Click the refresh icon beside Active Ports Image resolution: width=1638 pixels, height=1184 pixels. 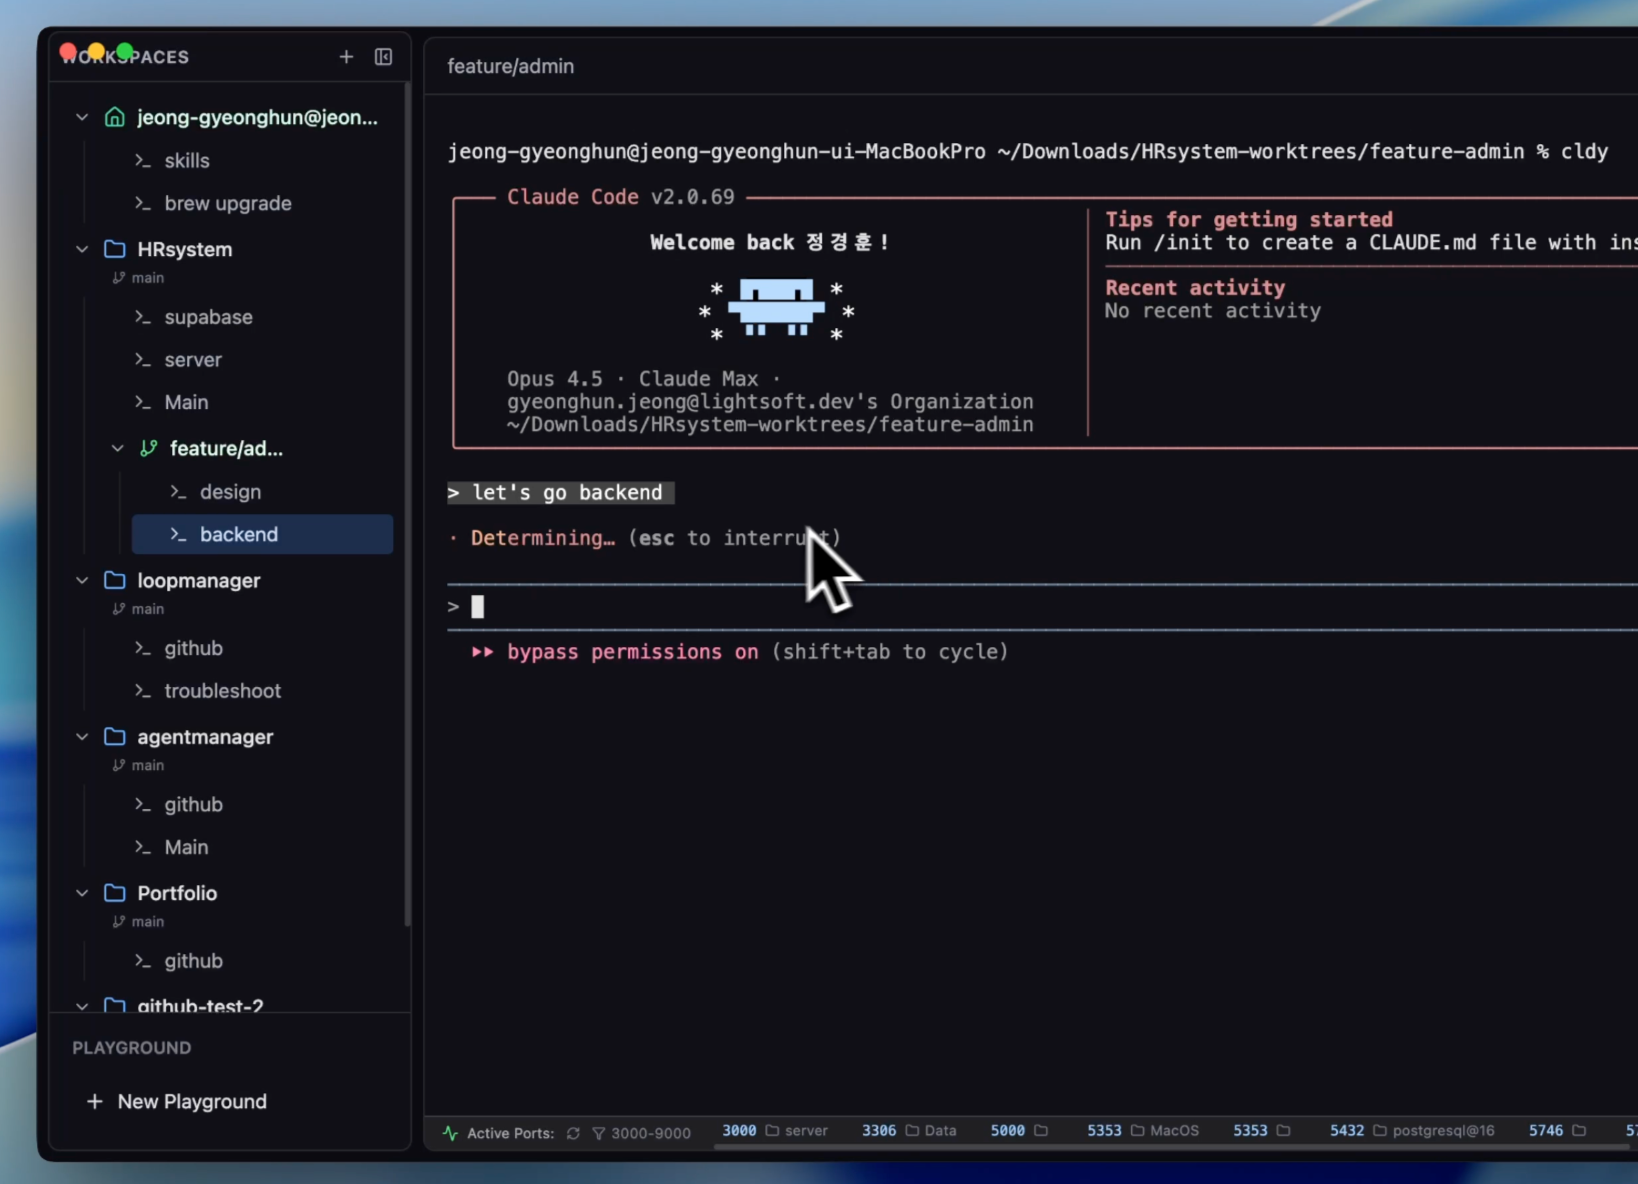[x=573, y=1133]
